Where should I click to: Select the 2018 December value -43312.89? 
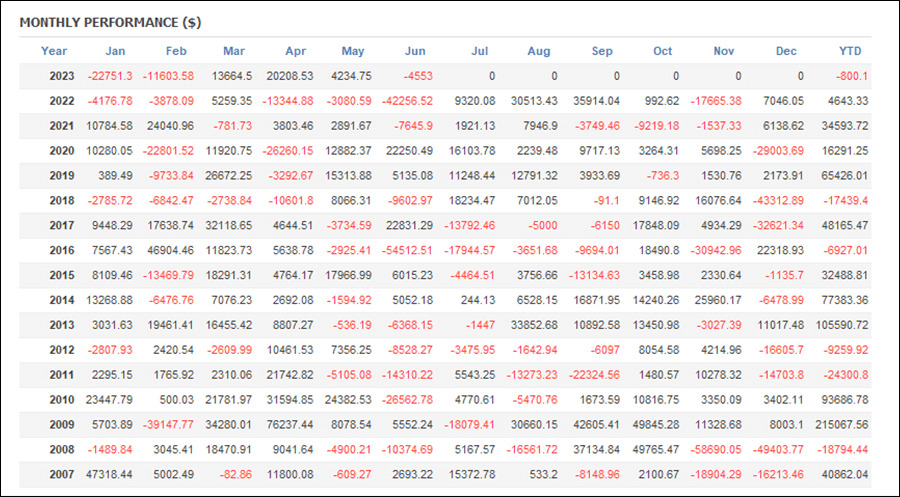[778, 201]
